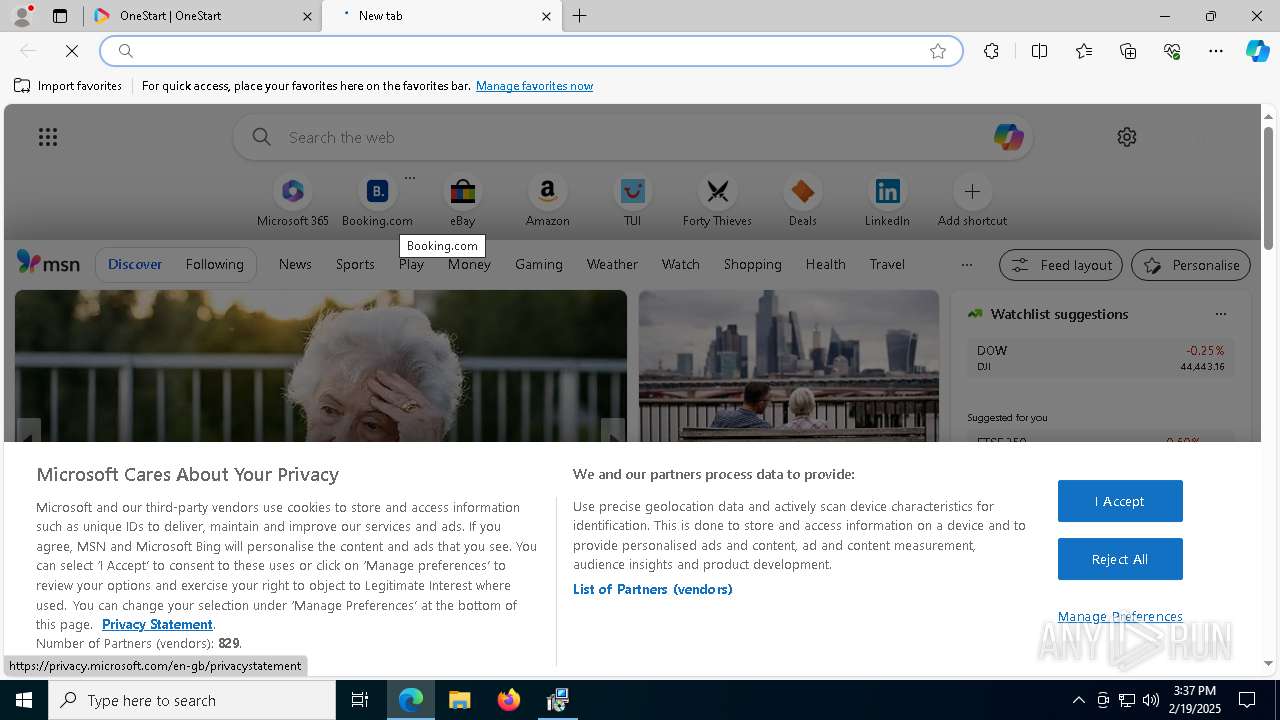Viewport: 1280px width, 720px height.
Task: Open the Edge profile icon
Action: coord(22,16)
